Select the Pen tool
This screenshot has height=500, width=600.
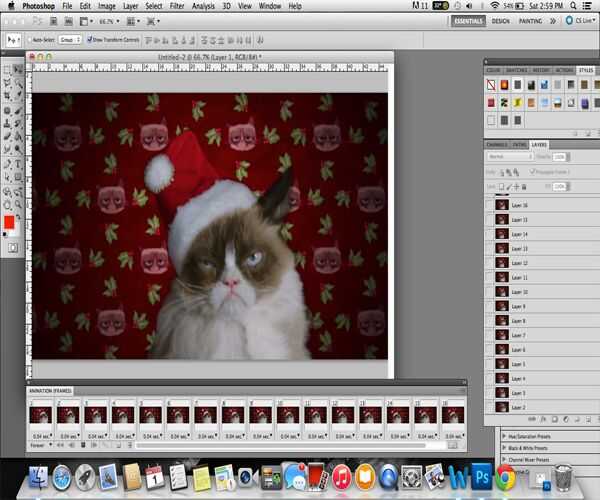click(7, 164)
